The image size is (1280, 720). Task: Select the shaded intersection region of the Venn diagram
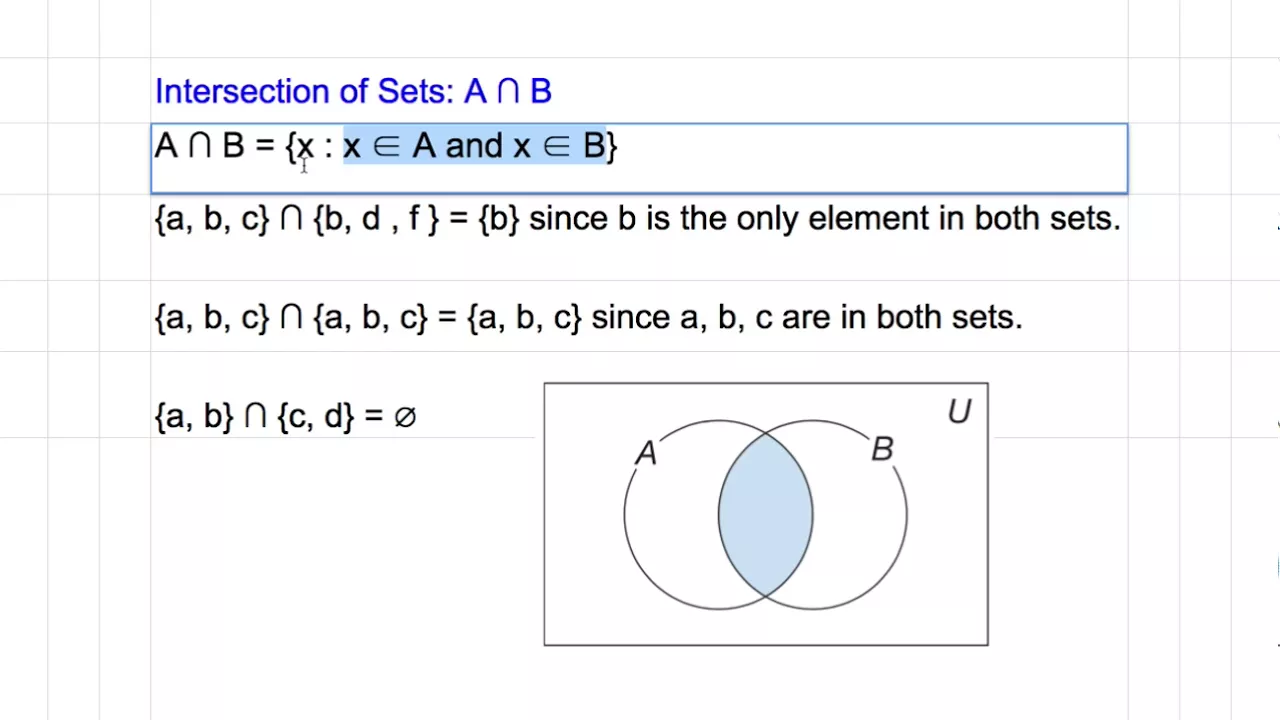pyautogui.click(x=765, y=515)
